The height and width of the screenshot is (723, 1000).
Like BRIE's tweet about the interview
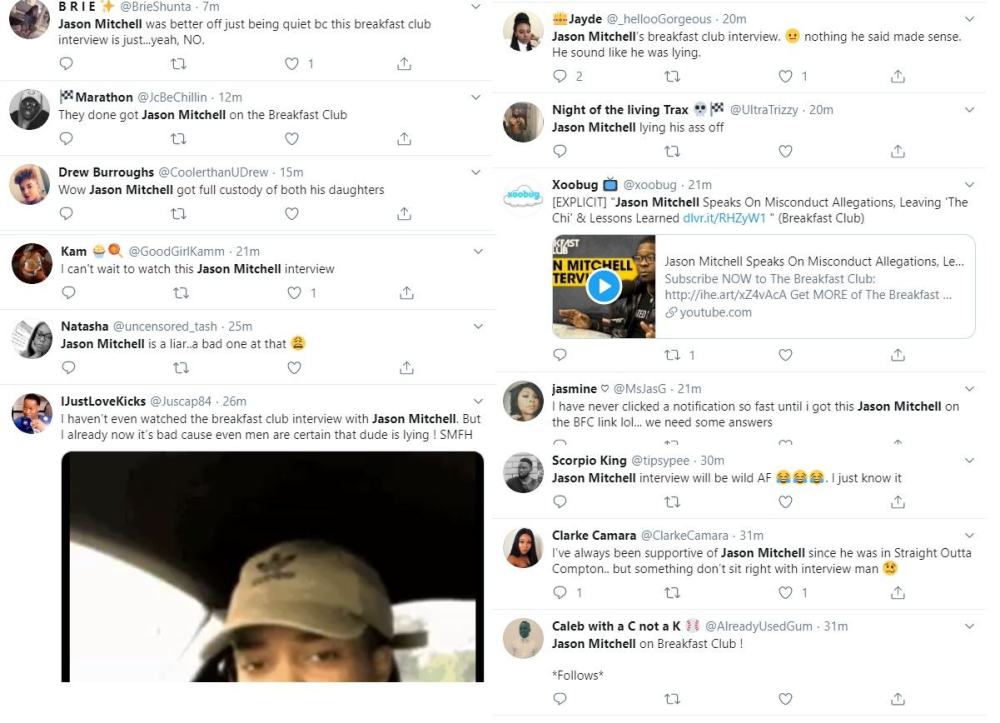293,64
